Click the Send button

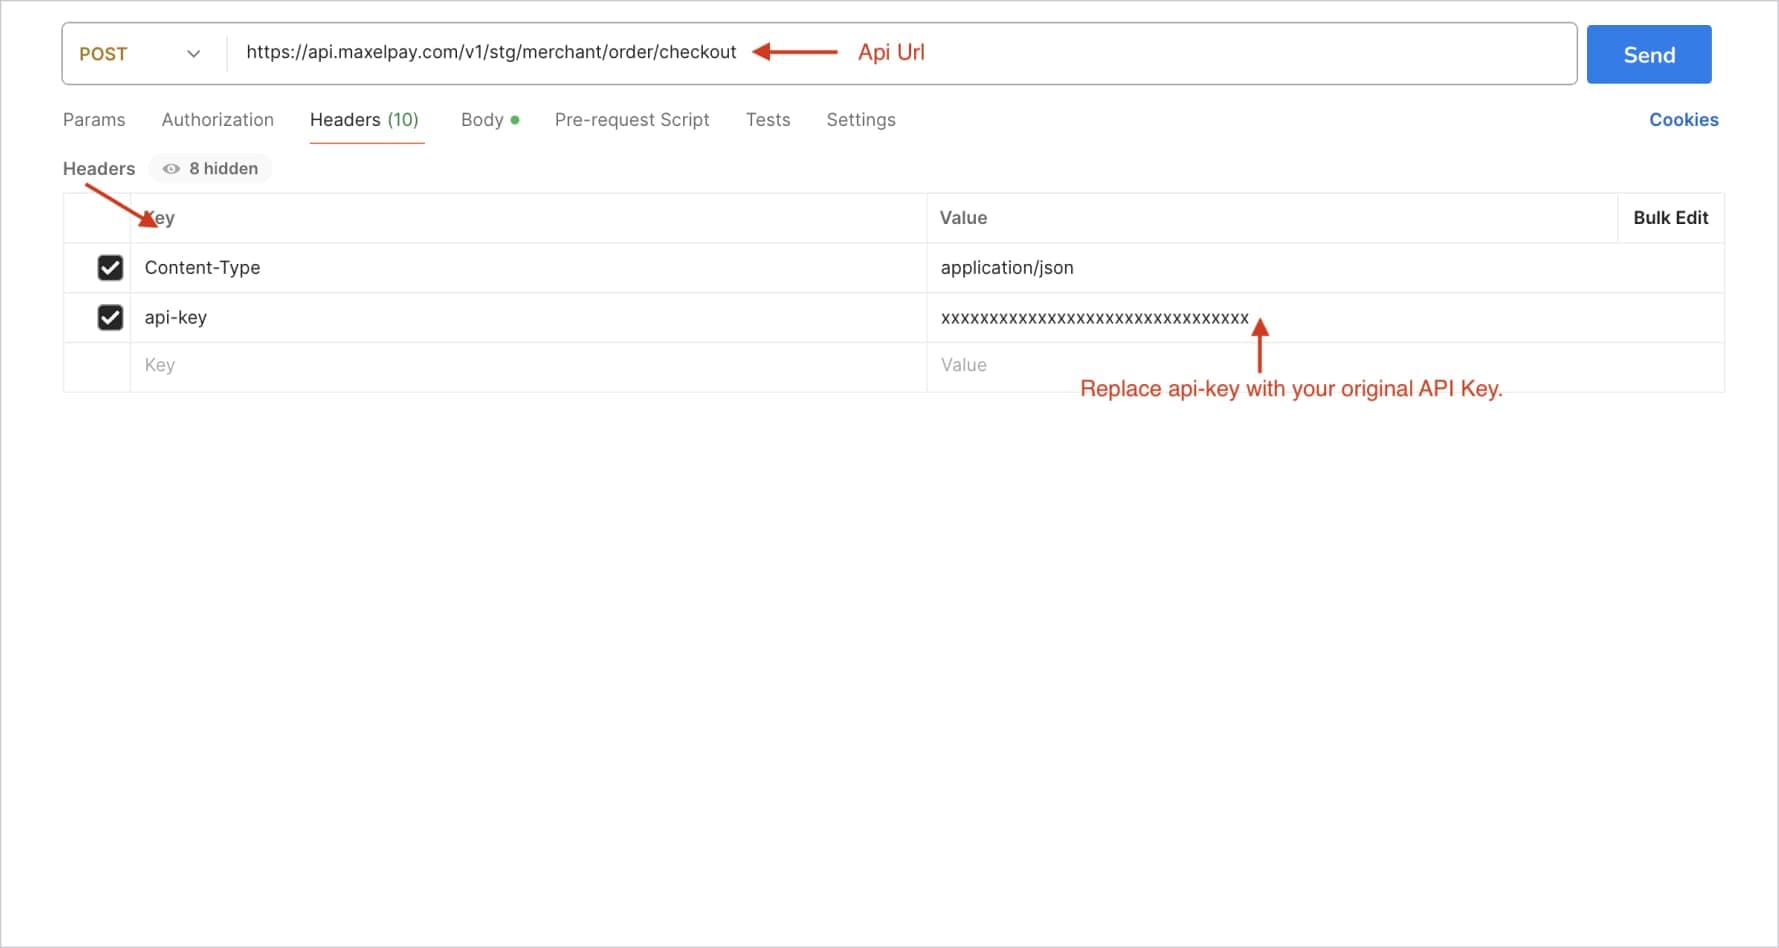coord(1648,54)
